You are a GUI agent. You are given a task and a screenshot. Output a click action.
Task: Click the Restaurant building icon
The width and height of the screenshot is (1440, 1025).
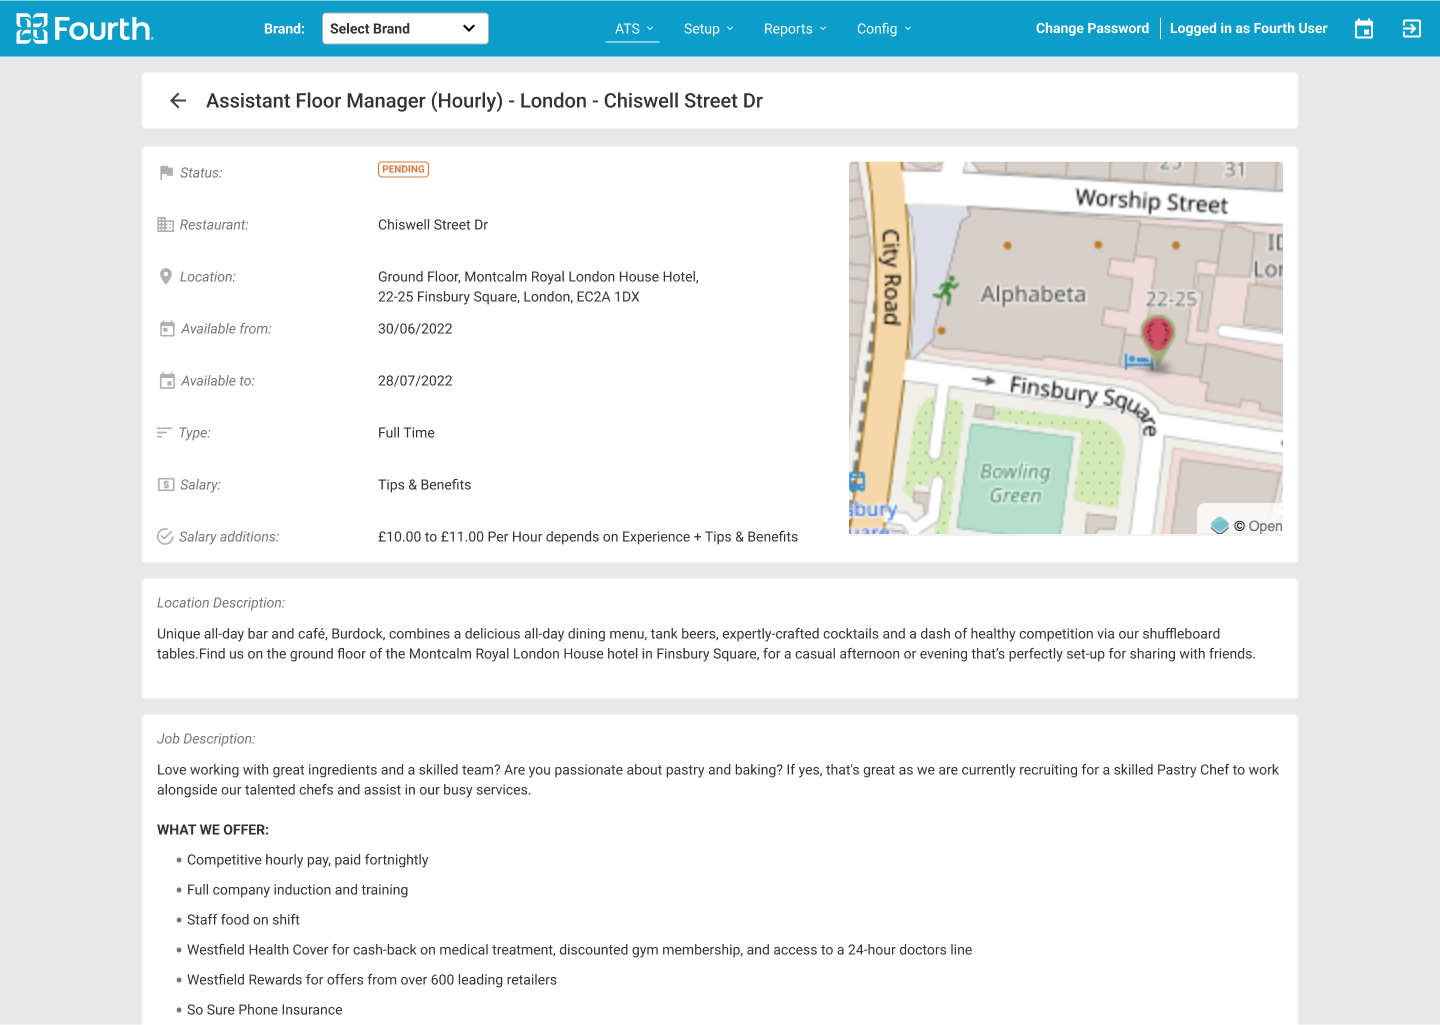click(x=166, y=225)
